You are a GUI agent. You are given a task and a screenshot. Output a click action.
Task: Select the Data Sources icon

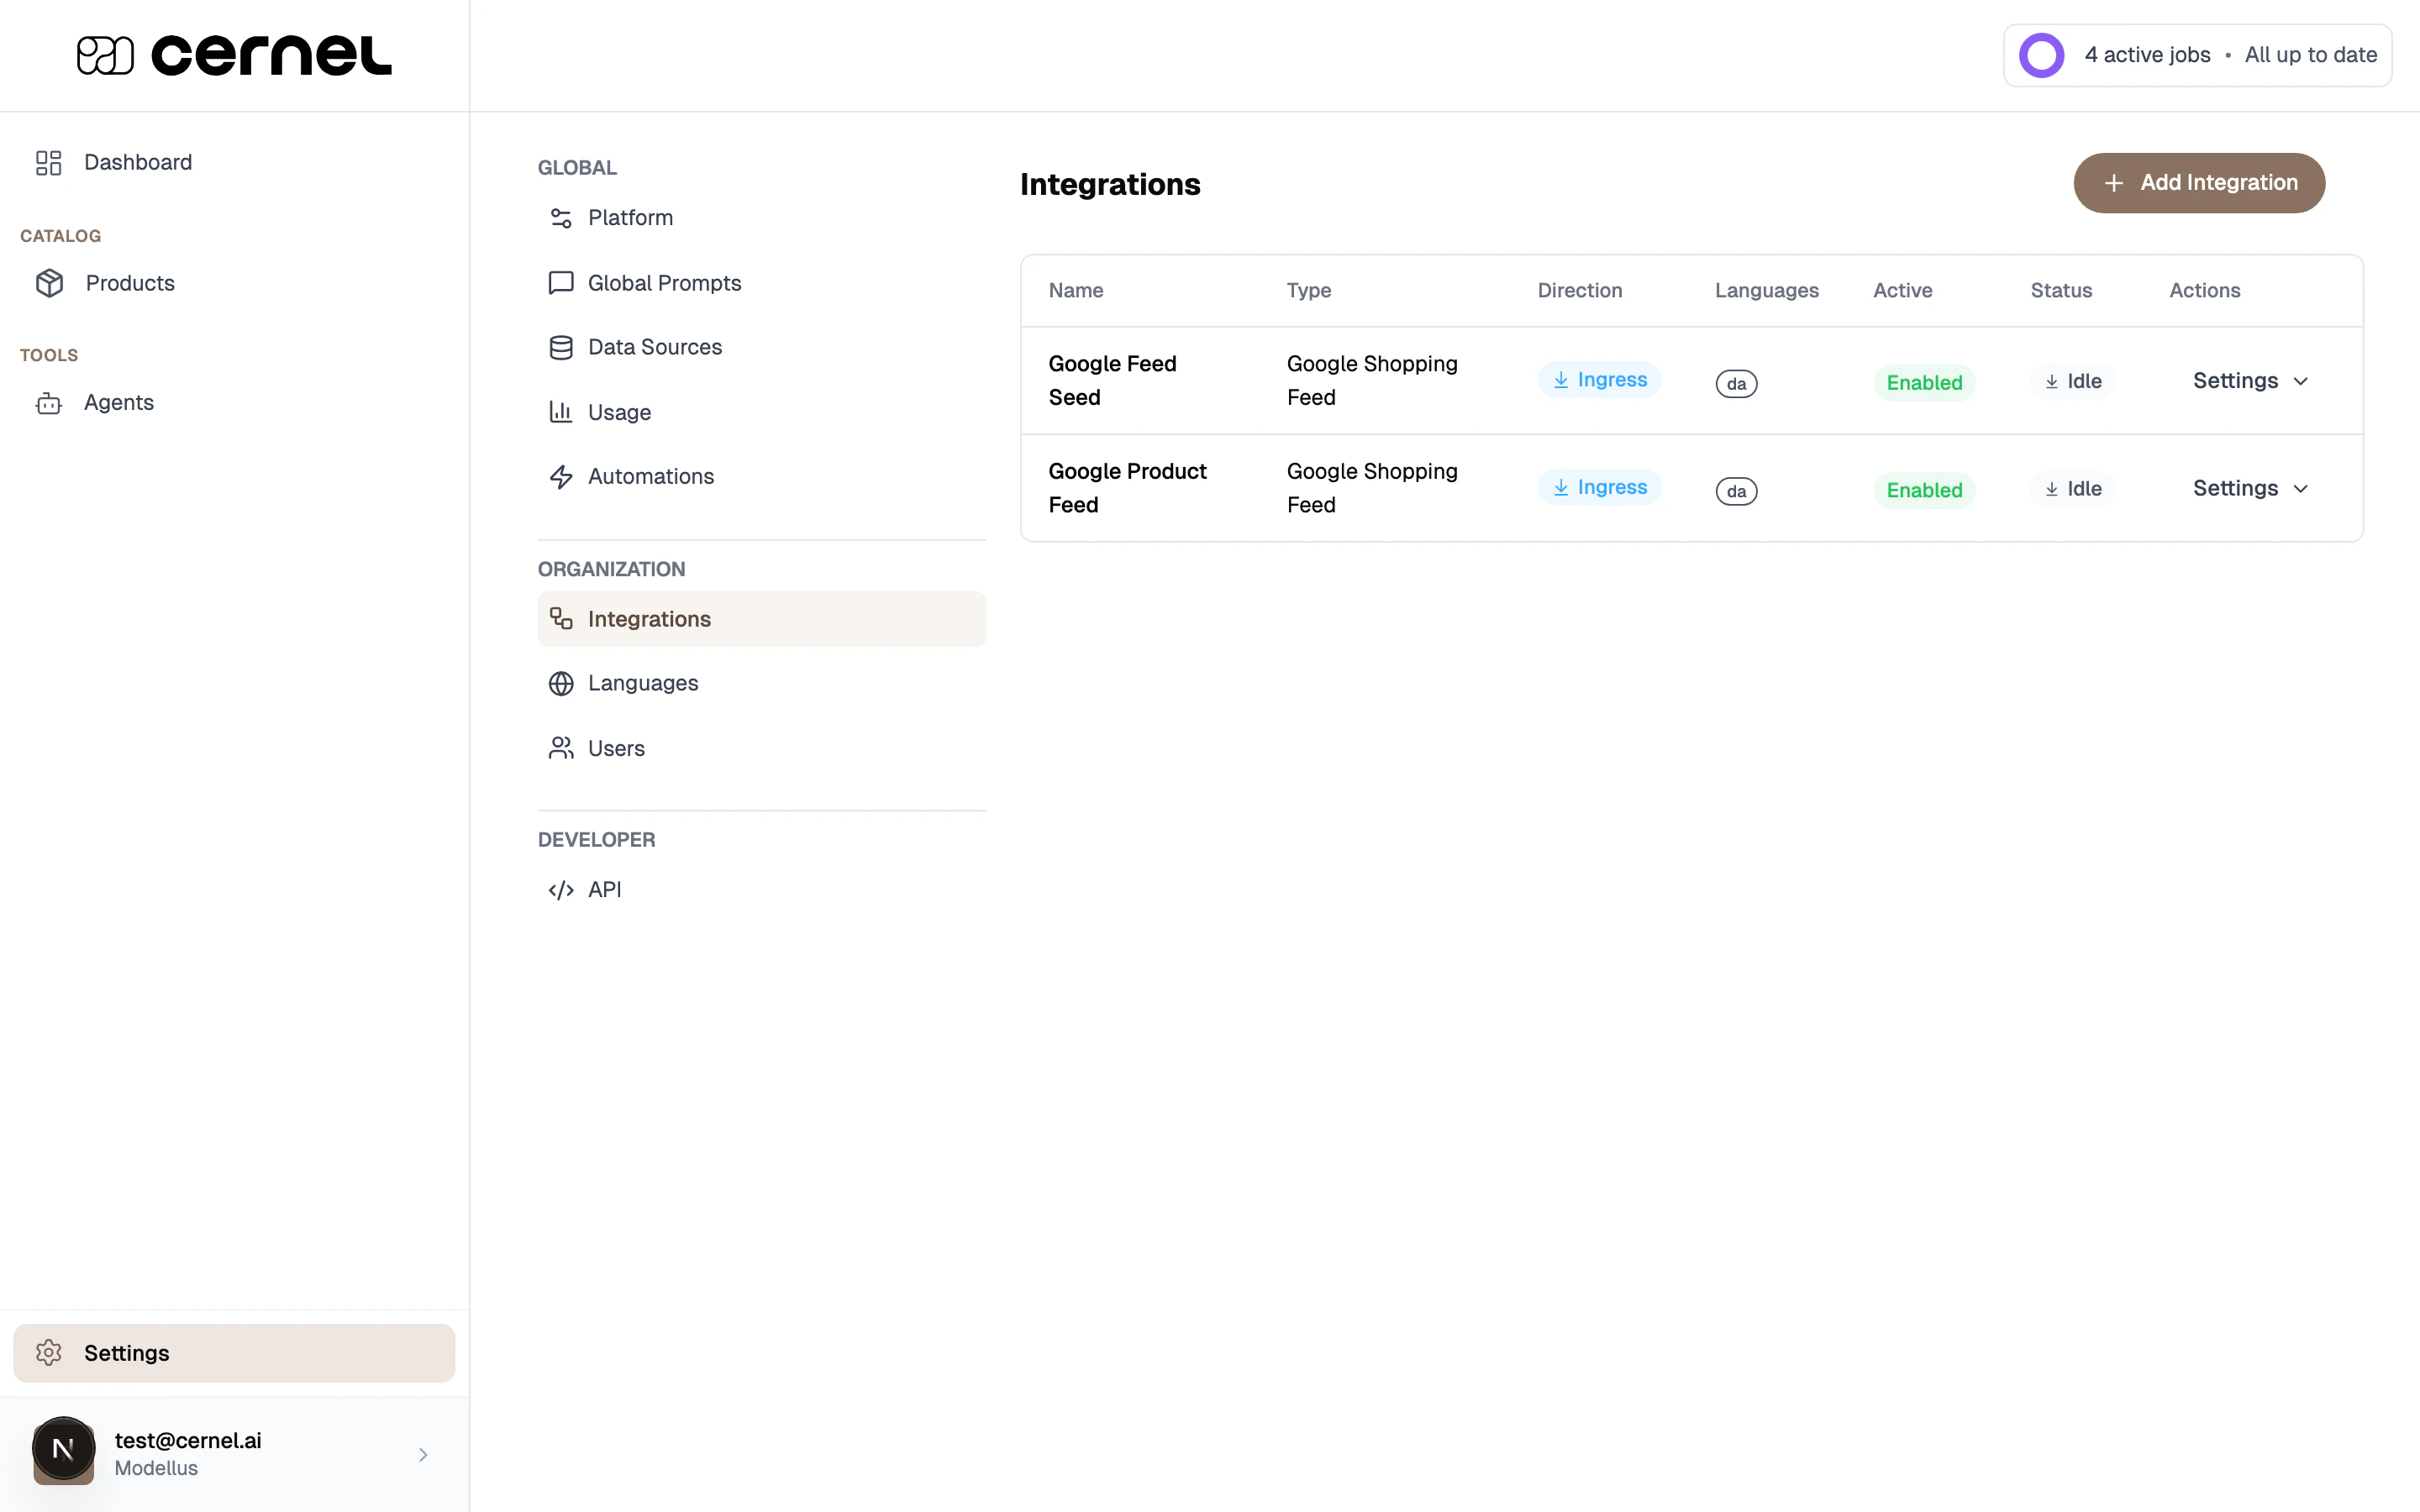(561, 347)
